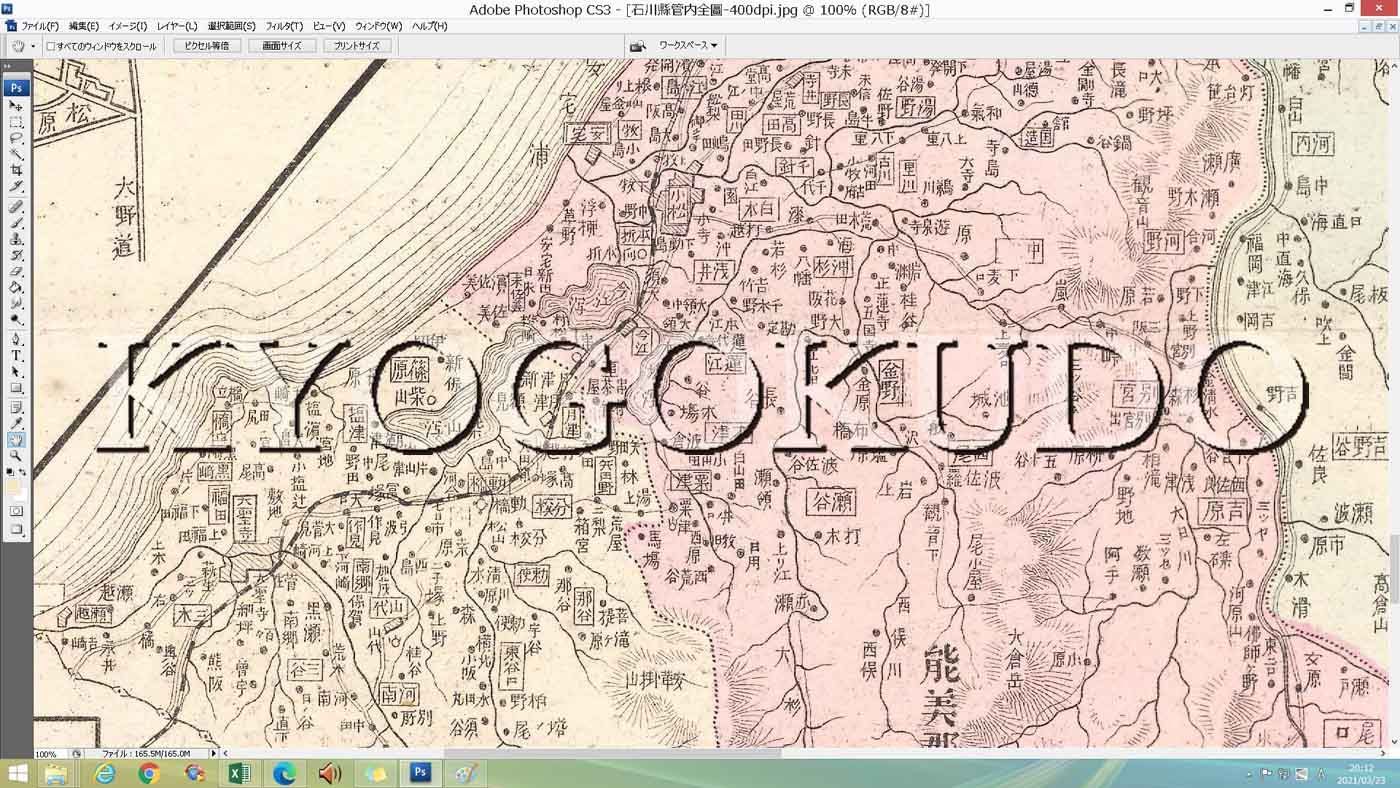Select the Crop tool

[x=16, y=171]
